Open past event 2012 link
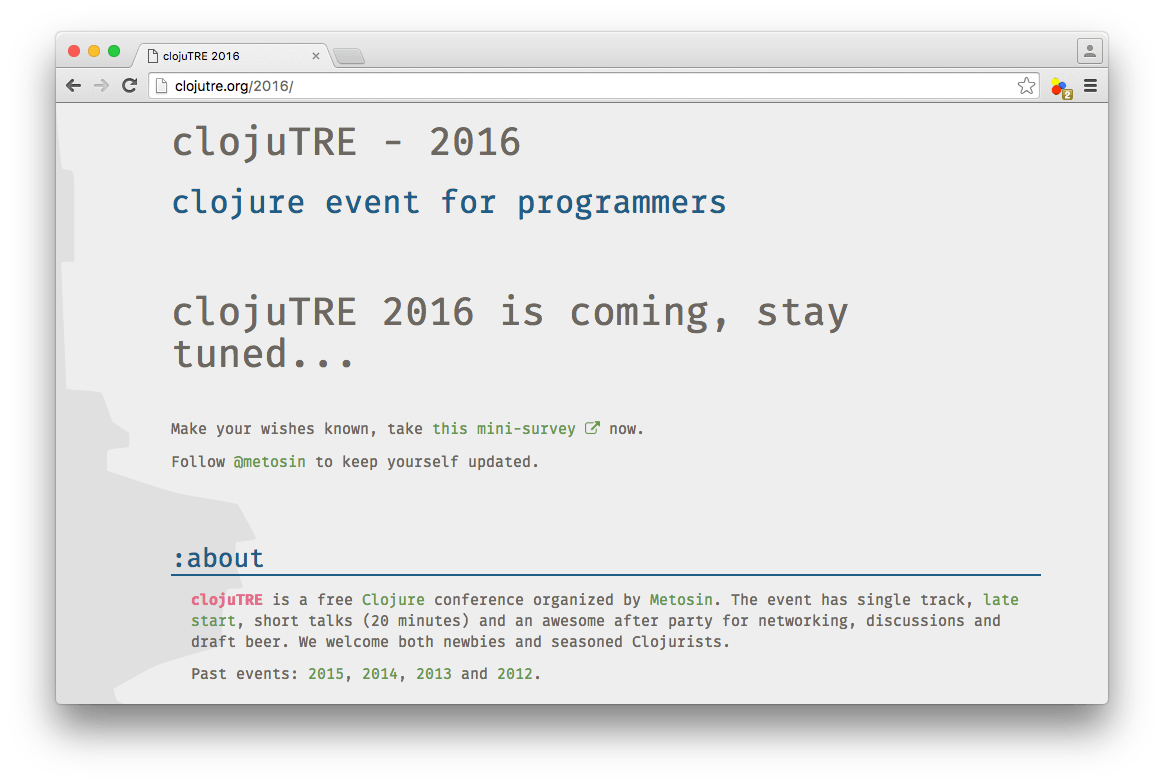 point(514,674)
